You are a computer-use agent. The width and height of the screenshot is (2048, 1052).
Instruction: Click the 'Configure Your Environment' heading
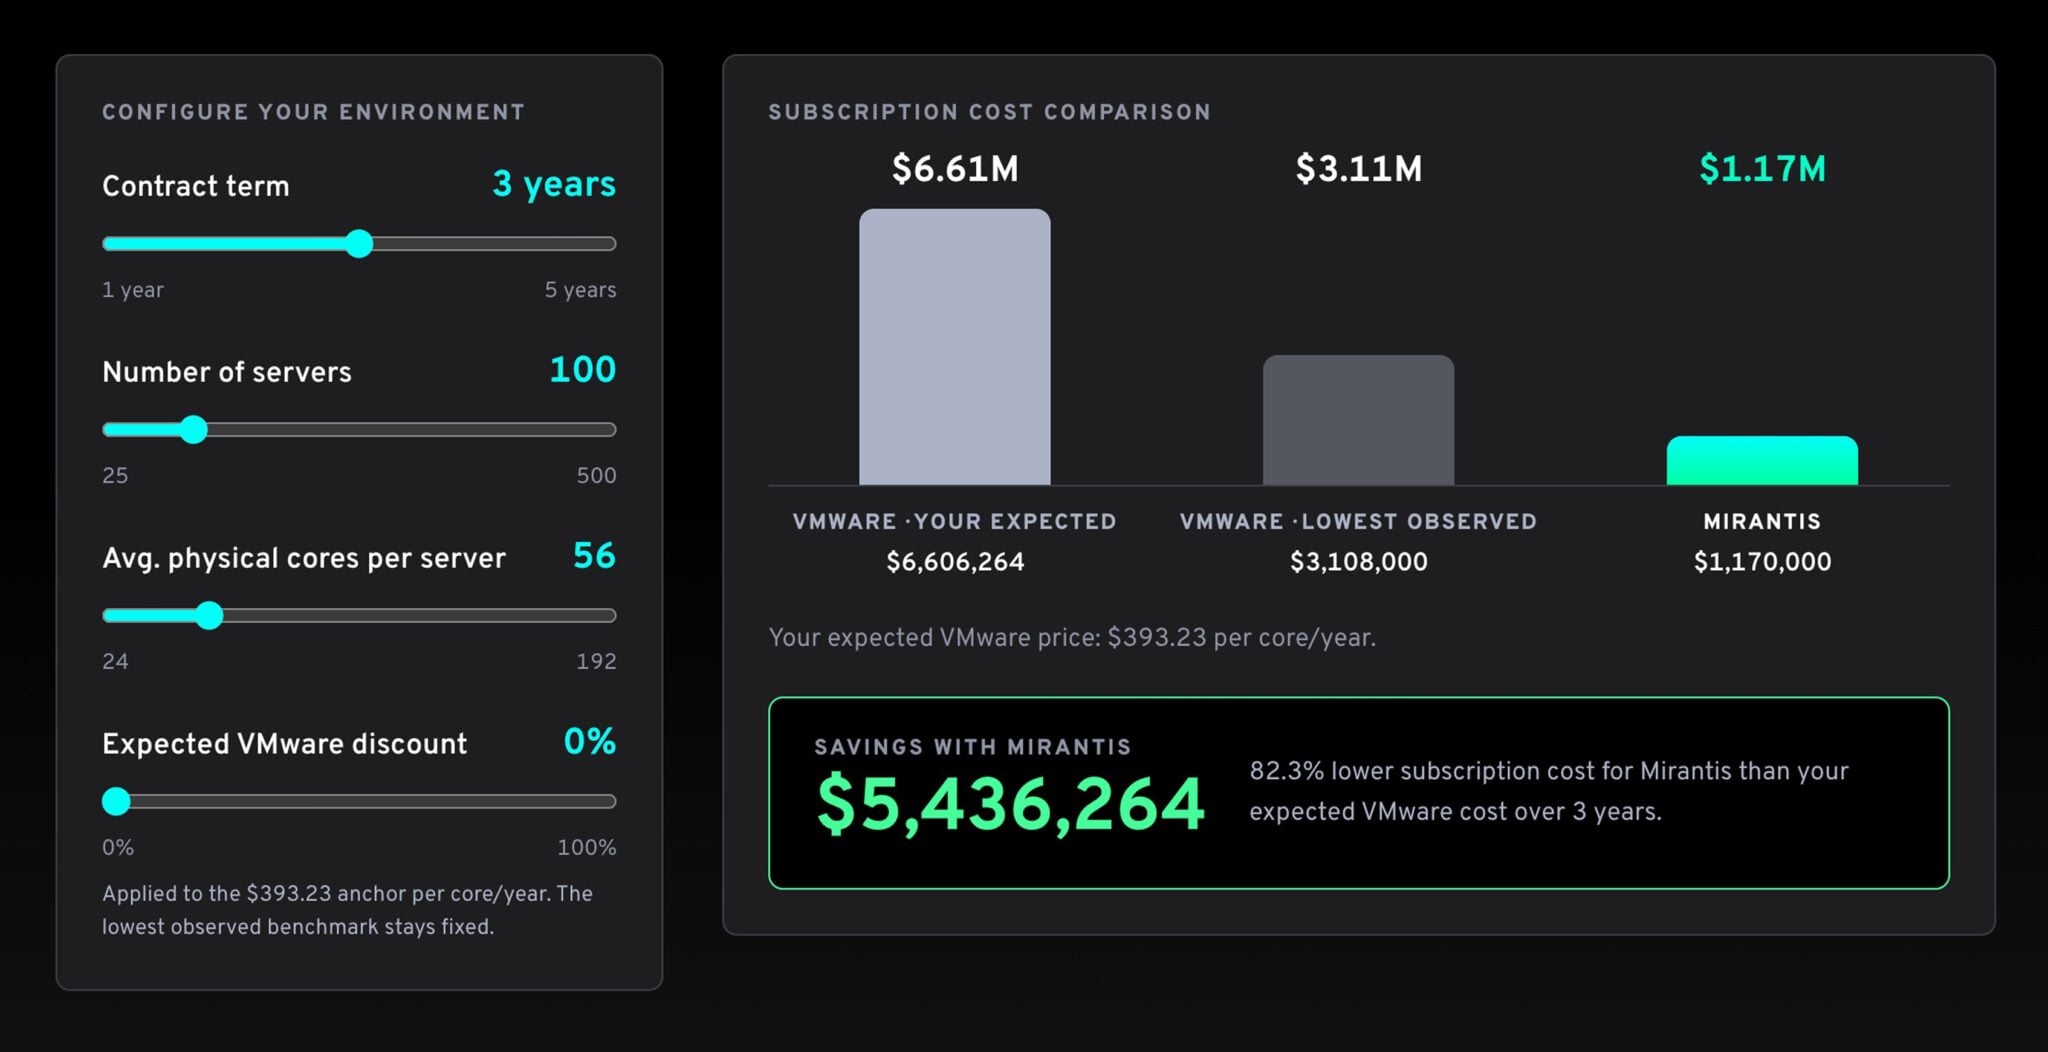click(x=313, y=112)
